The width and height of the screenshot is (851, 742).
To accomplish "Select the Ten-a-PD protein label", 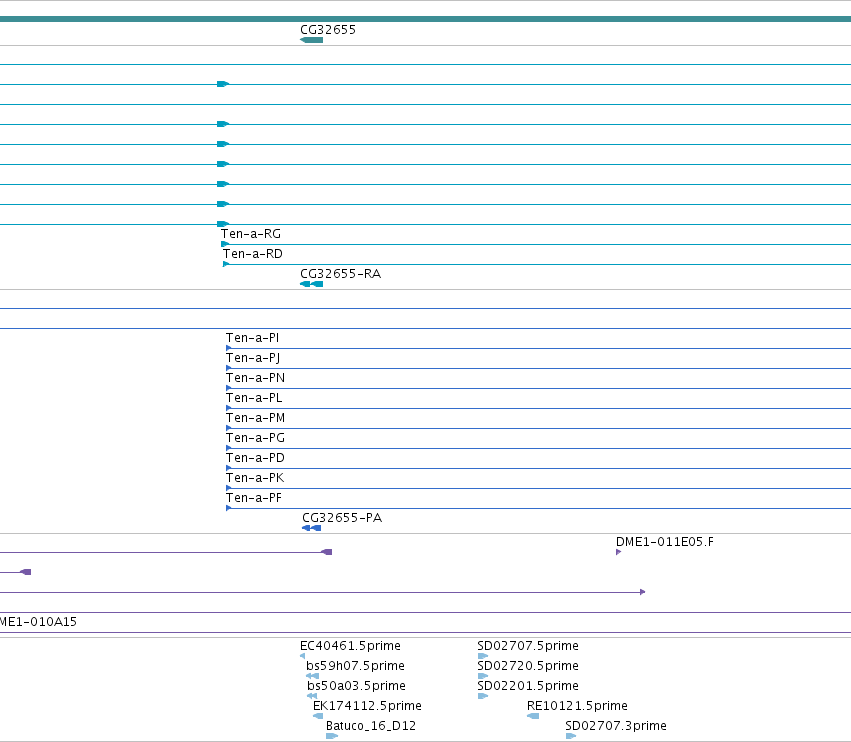I will coord(255,458).
